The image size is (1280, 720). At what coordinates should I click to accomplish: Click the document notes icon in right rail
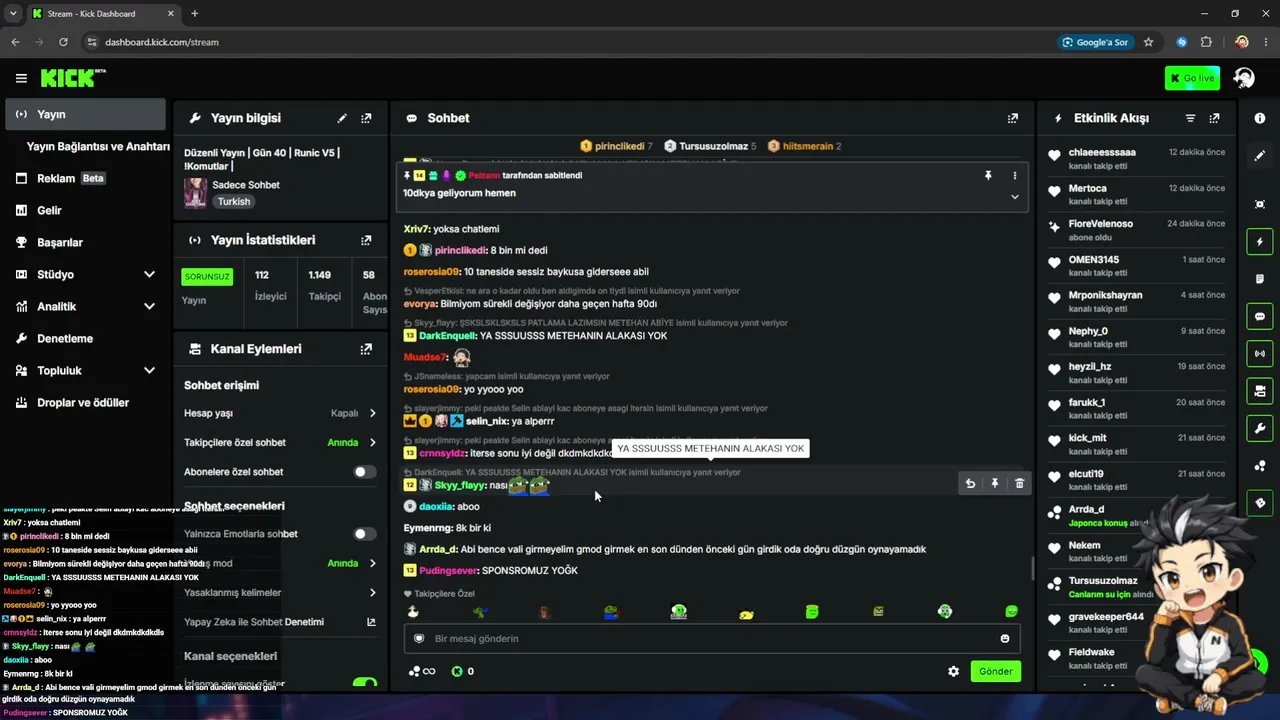(1260, 279)
